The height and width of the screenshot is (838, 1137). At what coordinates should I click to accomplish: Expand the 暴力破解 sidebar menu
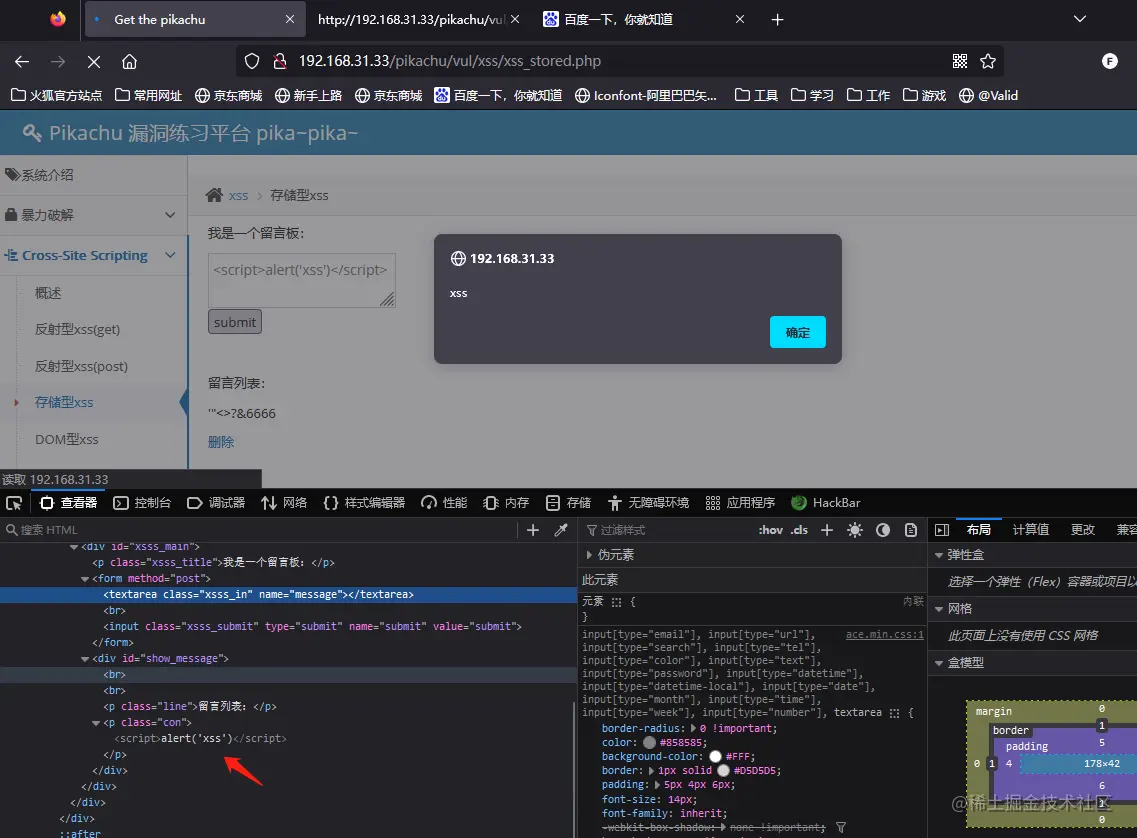point(94,215)
